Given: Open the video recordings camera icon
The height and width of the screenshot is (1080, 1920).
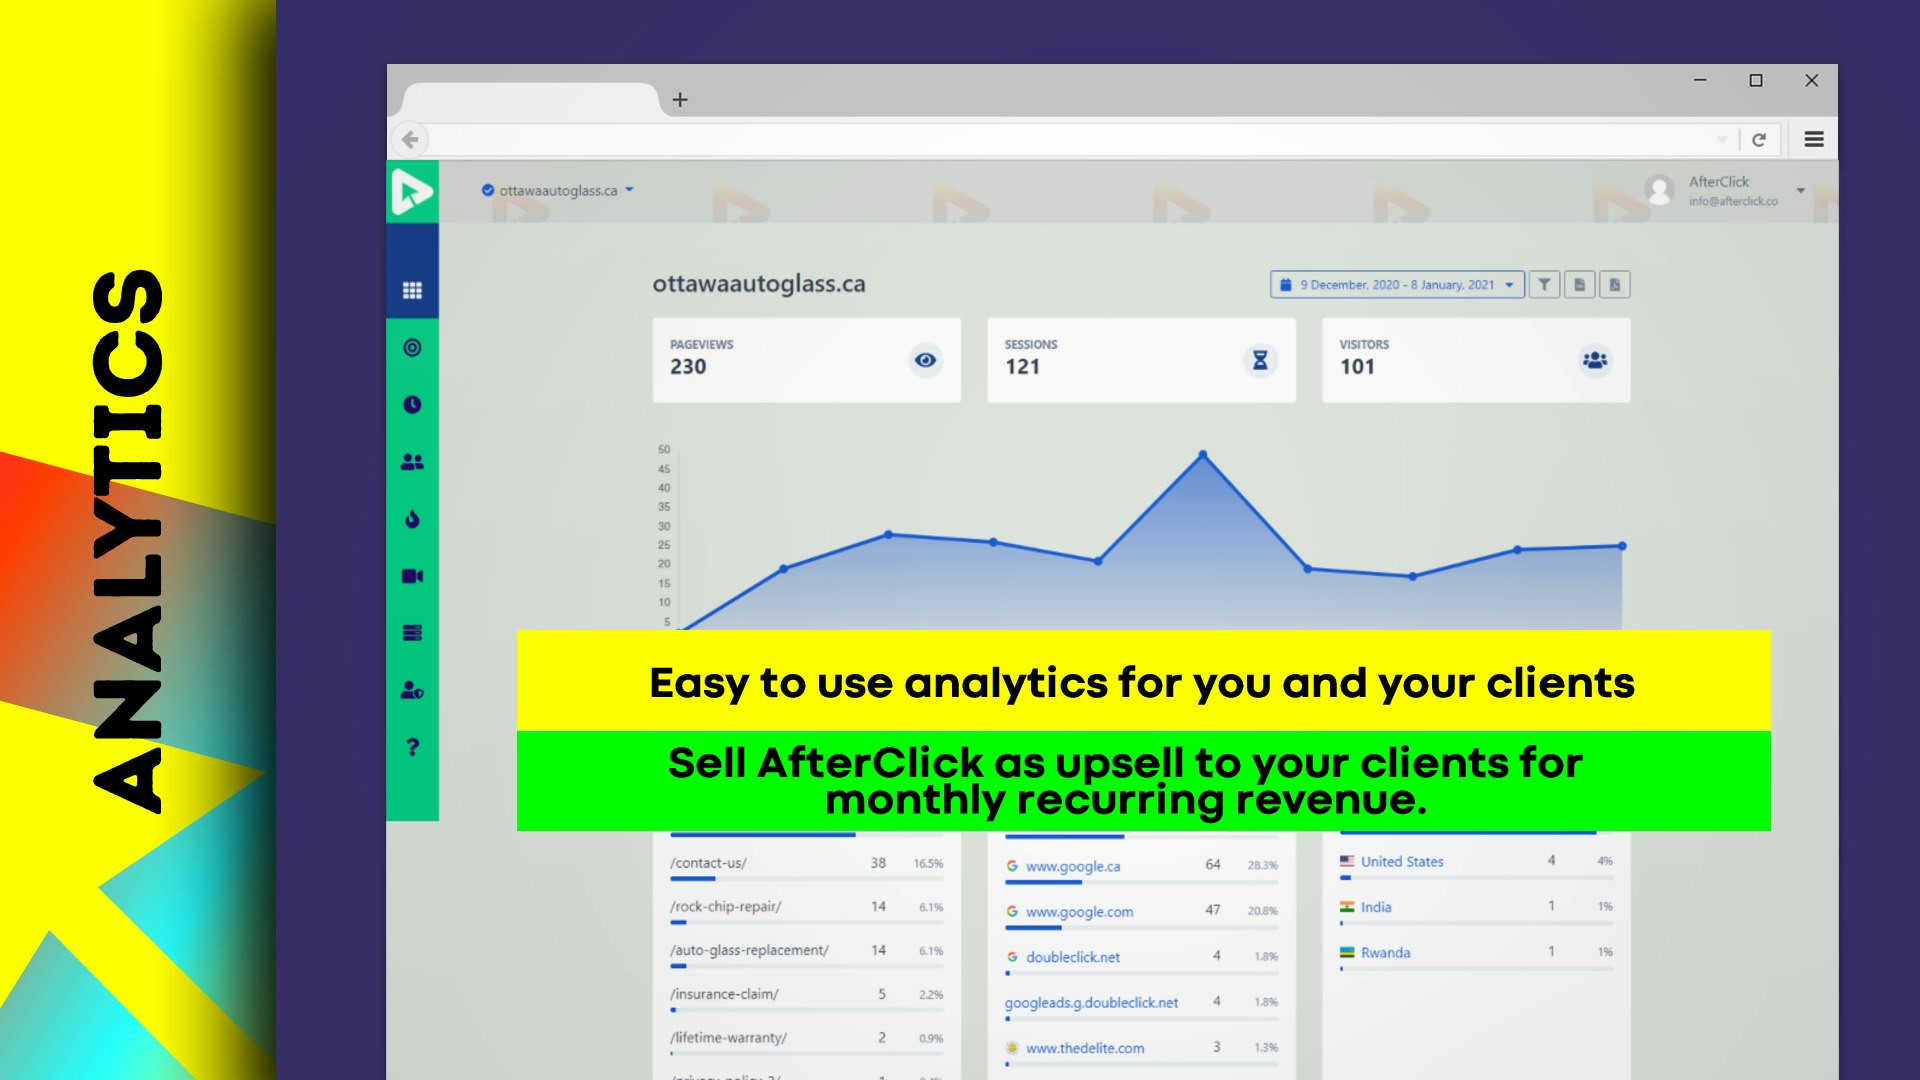Looking at the screenshot, I should pos(412,576).
